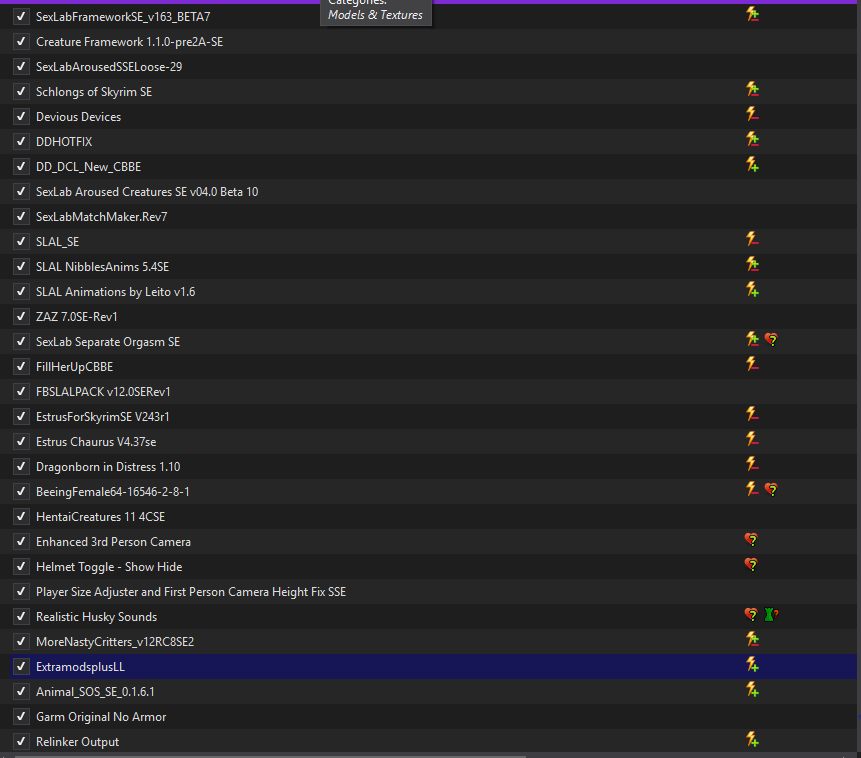Click the overwritten conflict icon for Devious Devices
861x758 pixels.
[x=752, y=114]
